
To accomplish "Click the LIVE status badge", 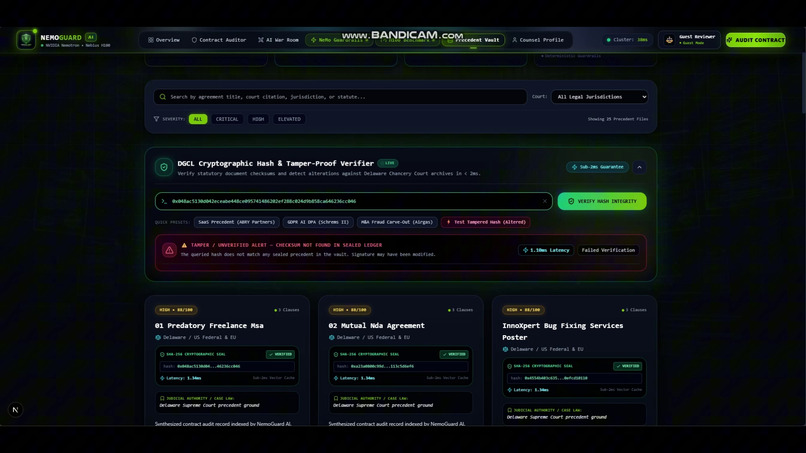I will (388, 163).
